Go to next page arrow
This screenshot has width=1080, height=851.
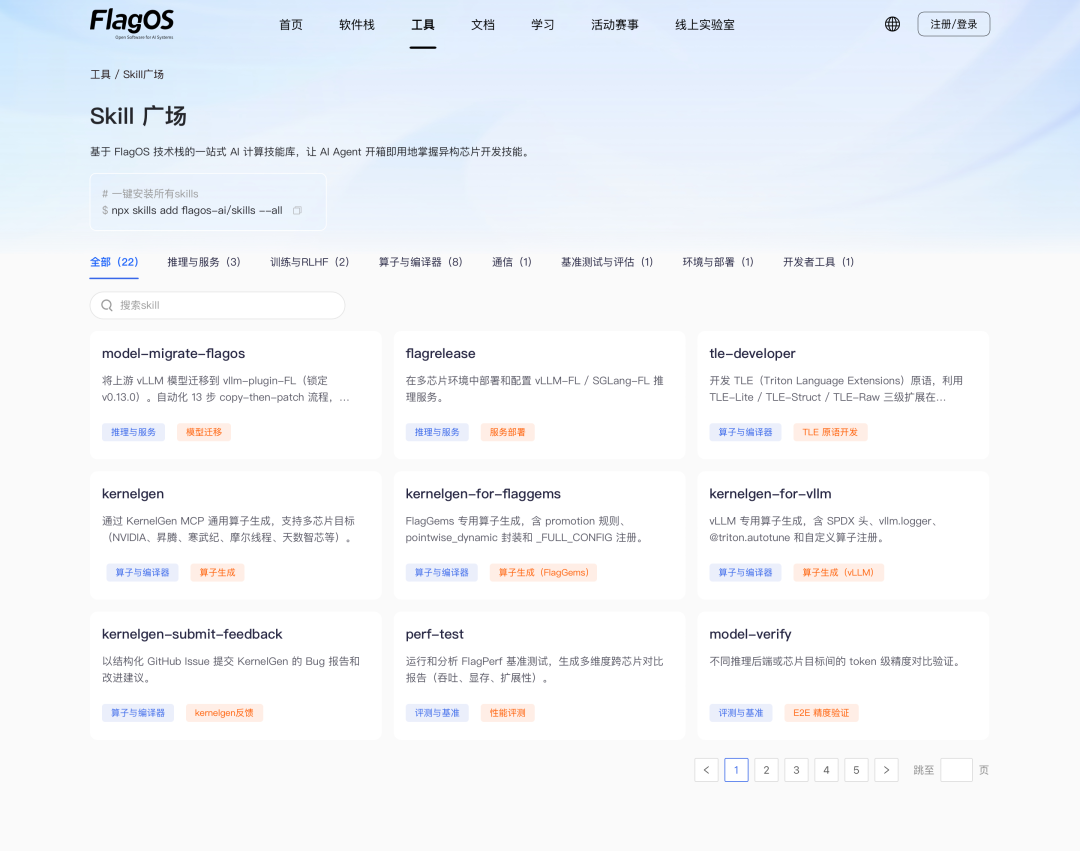886,770
